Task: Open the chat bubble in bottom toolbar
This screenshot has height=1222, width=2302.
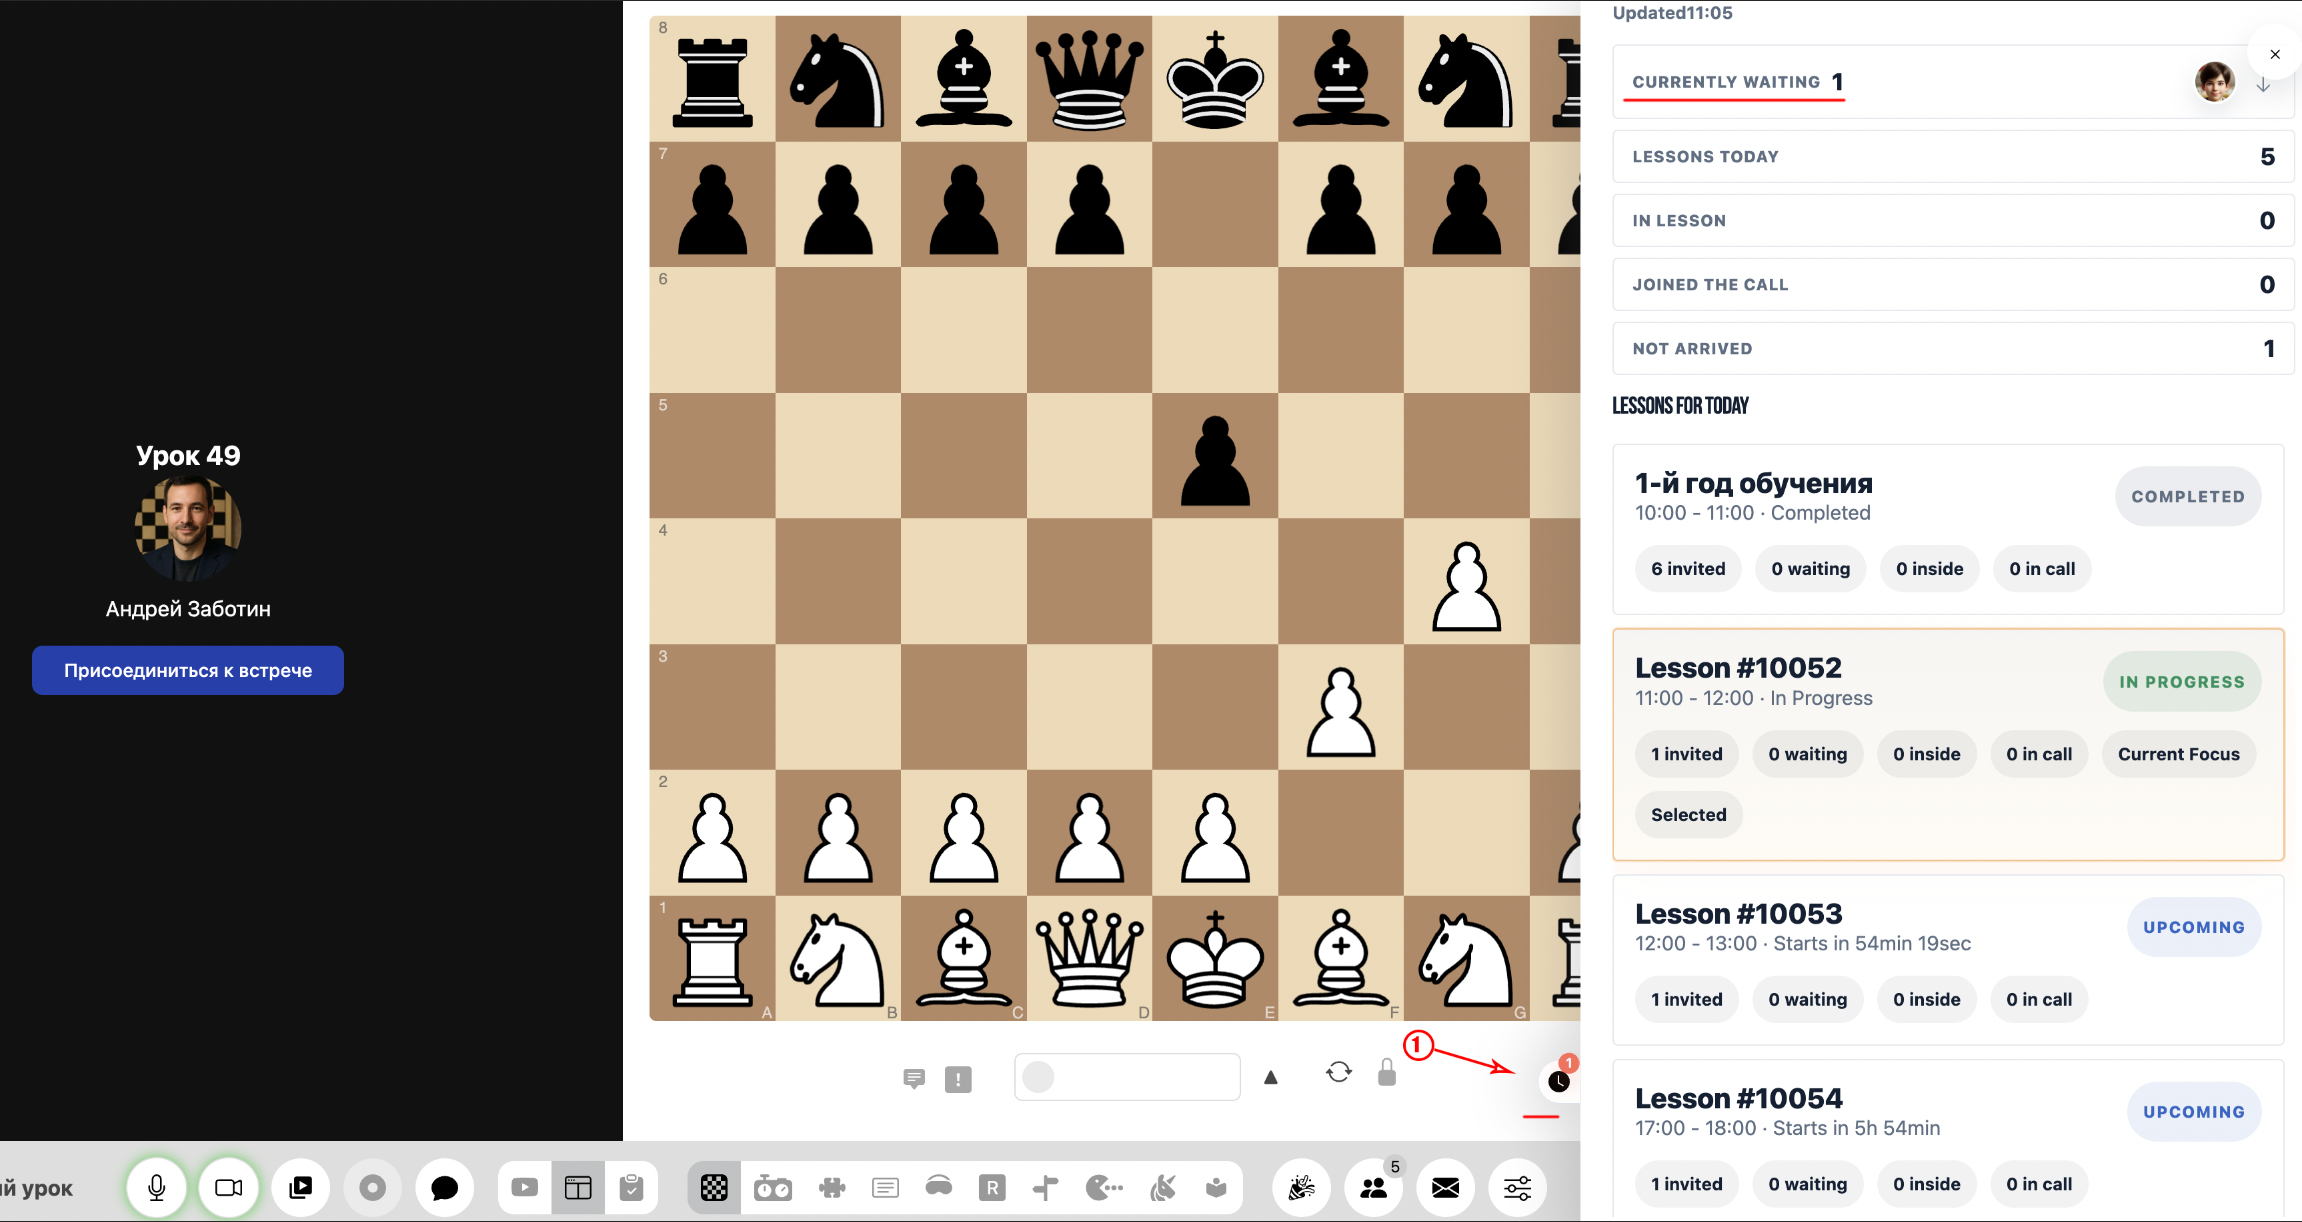Action: (445, 1187)
